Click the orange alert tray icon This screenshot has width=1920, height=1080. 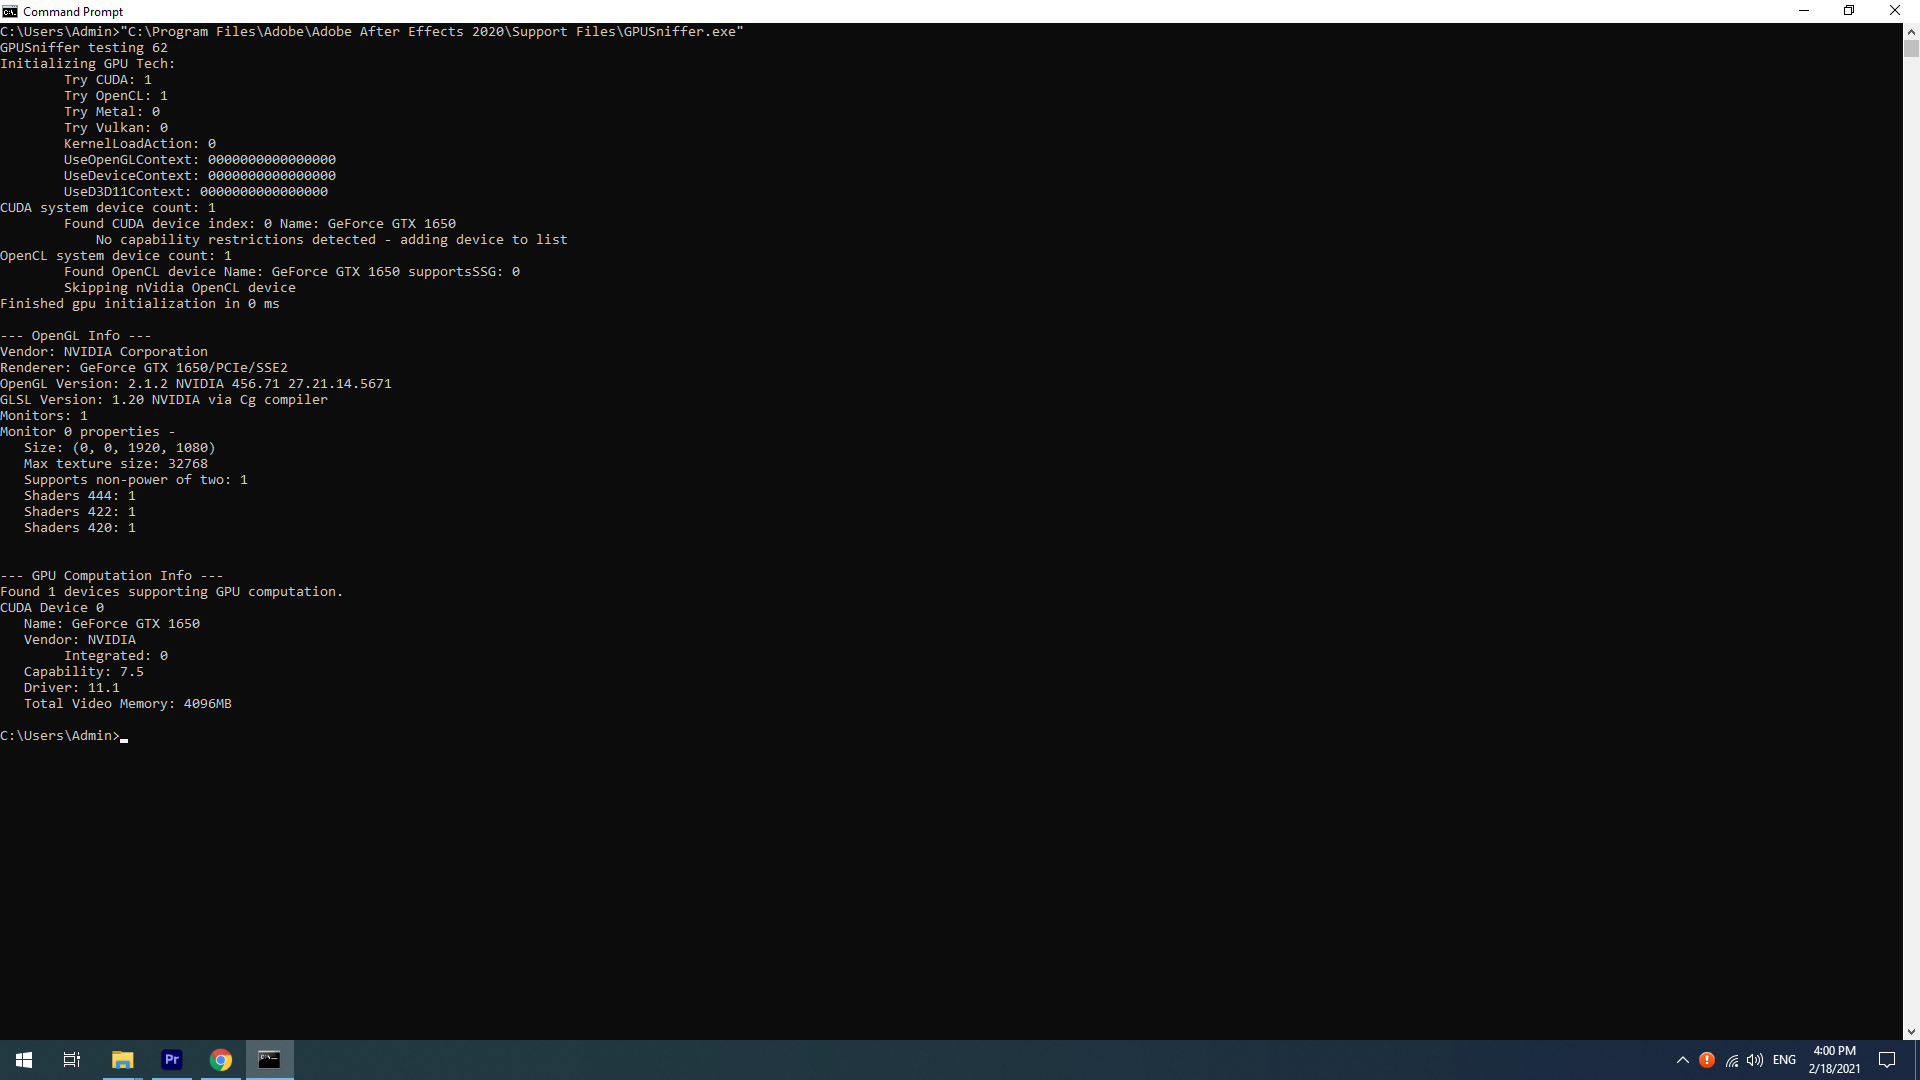1707,1060
